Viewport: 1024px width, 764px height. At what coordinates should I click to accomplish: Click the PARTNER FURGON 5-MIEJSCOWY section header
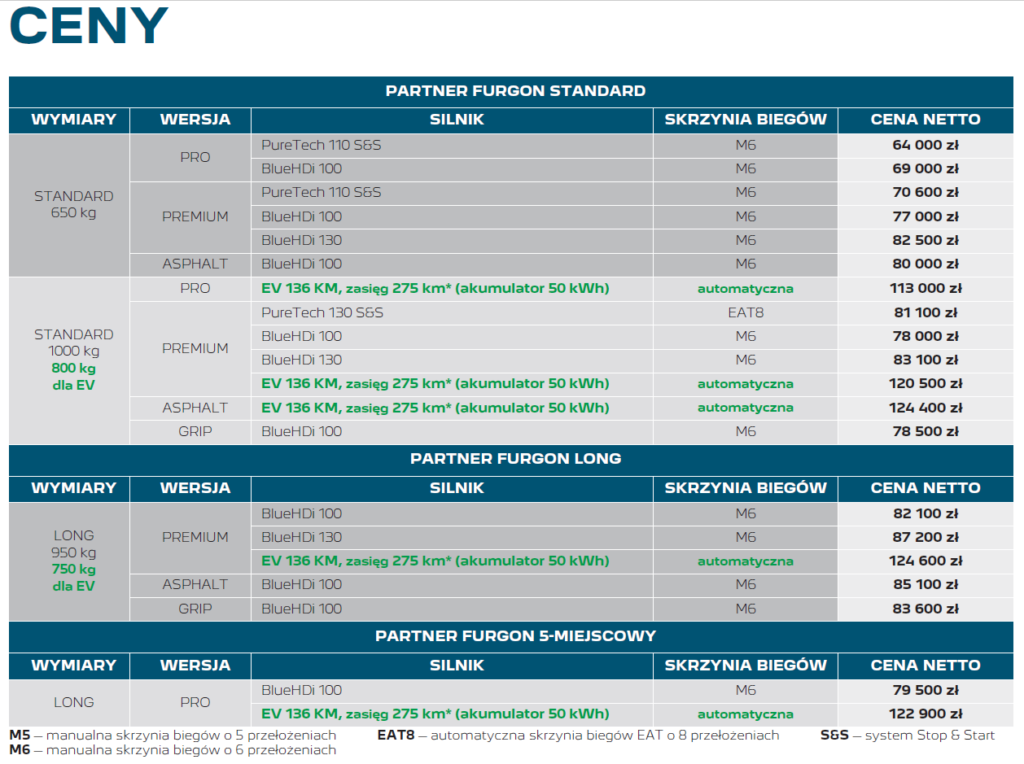click(x=515, y=636)
